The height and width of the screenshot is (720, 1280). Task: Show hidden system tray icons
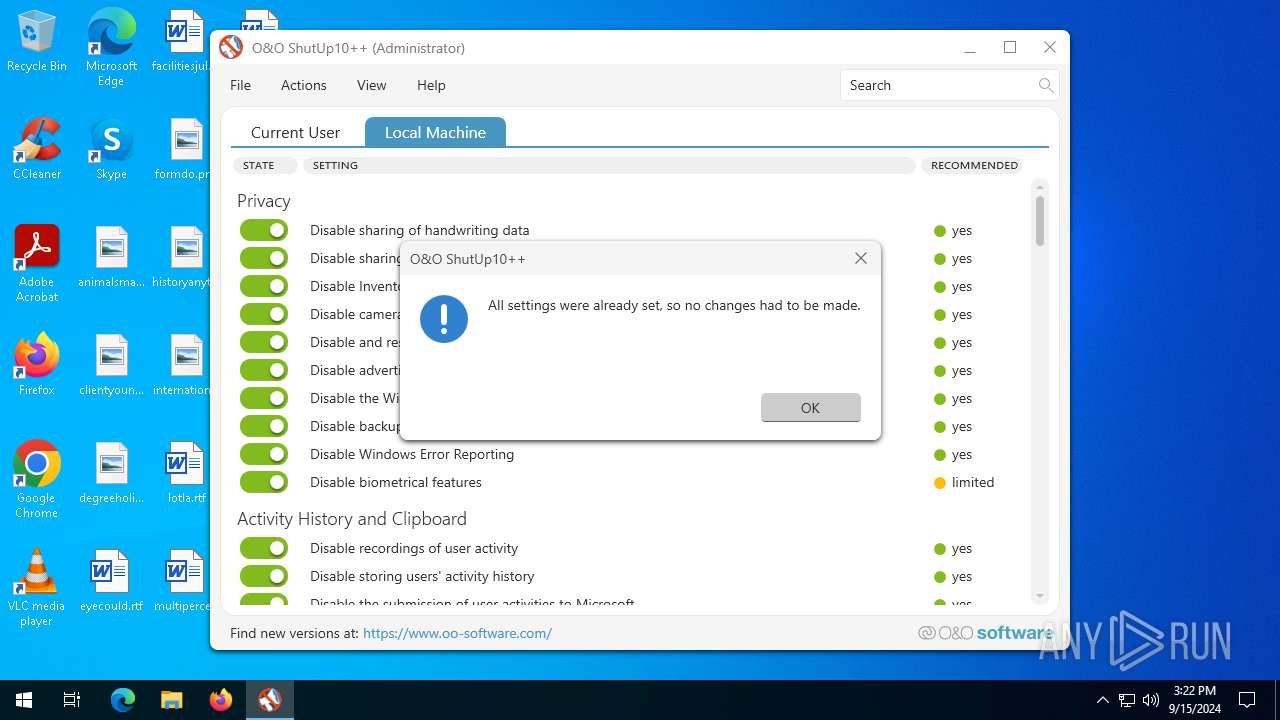pyautogui.click(x=1102, y=700)
